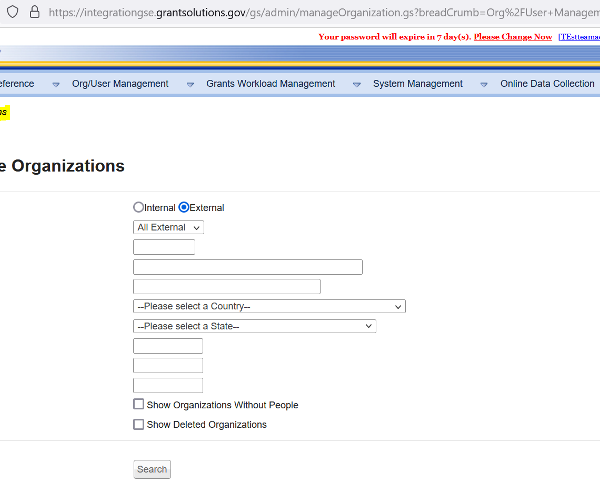Click arrow icon before Grants Workload Management
The image size is (600, 492).
[x=190, y=84]
